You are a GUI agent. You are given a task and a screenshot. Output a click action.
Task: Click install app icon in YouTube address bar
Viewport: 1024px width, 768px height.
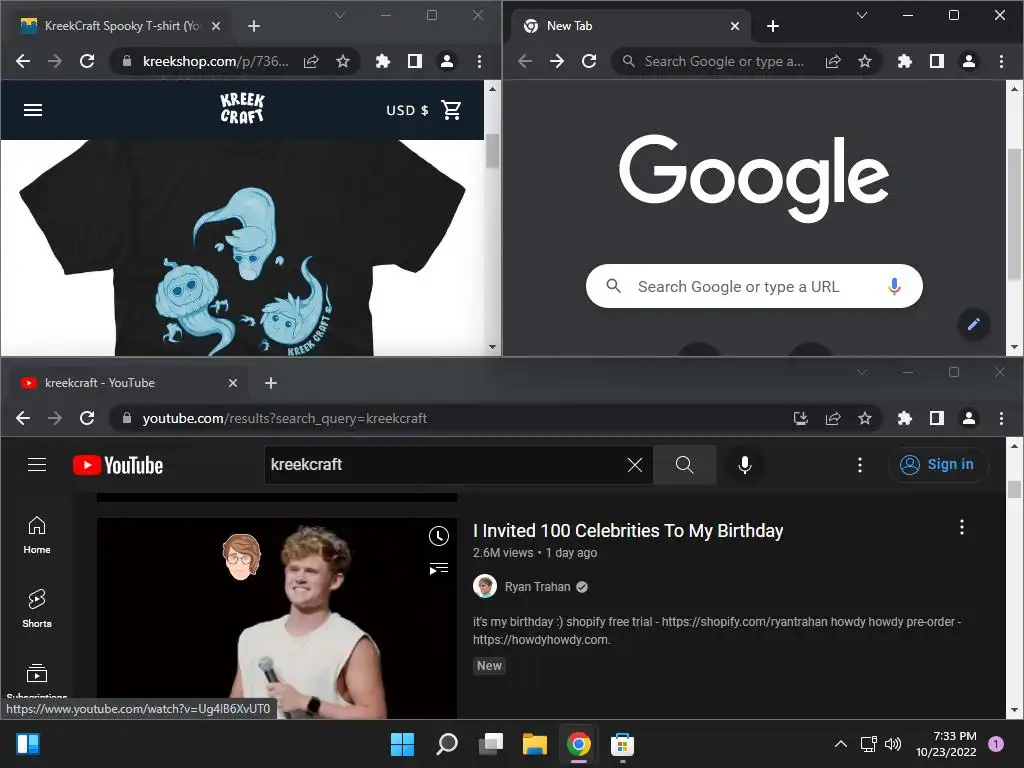click(801, 418)
